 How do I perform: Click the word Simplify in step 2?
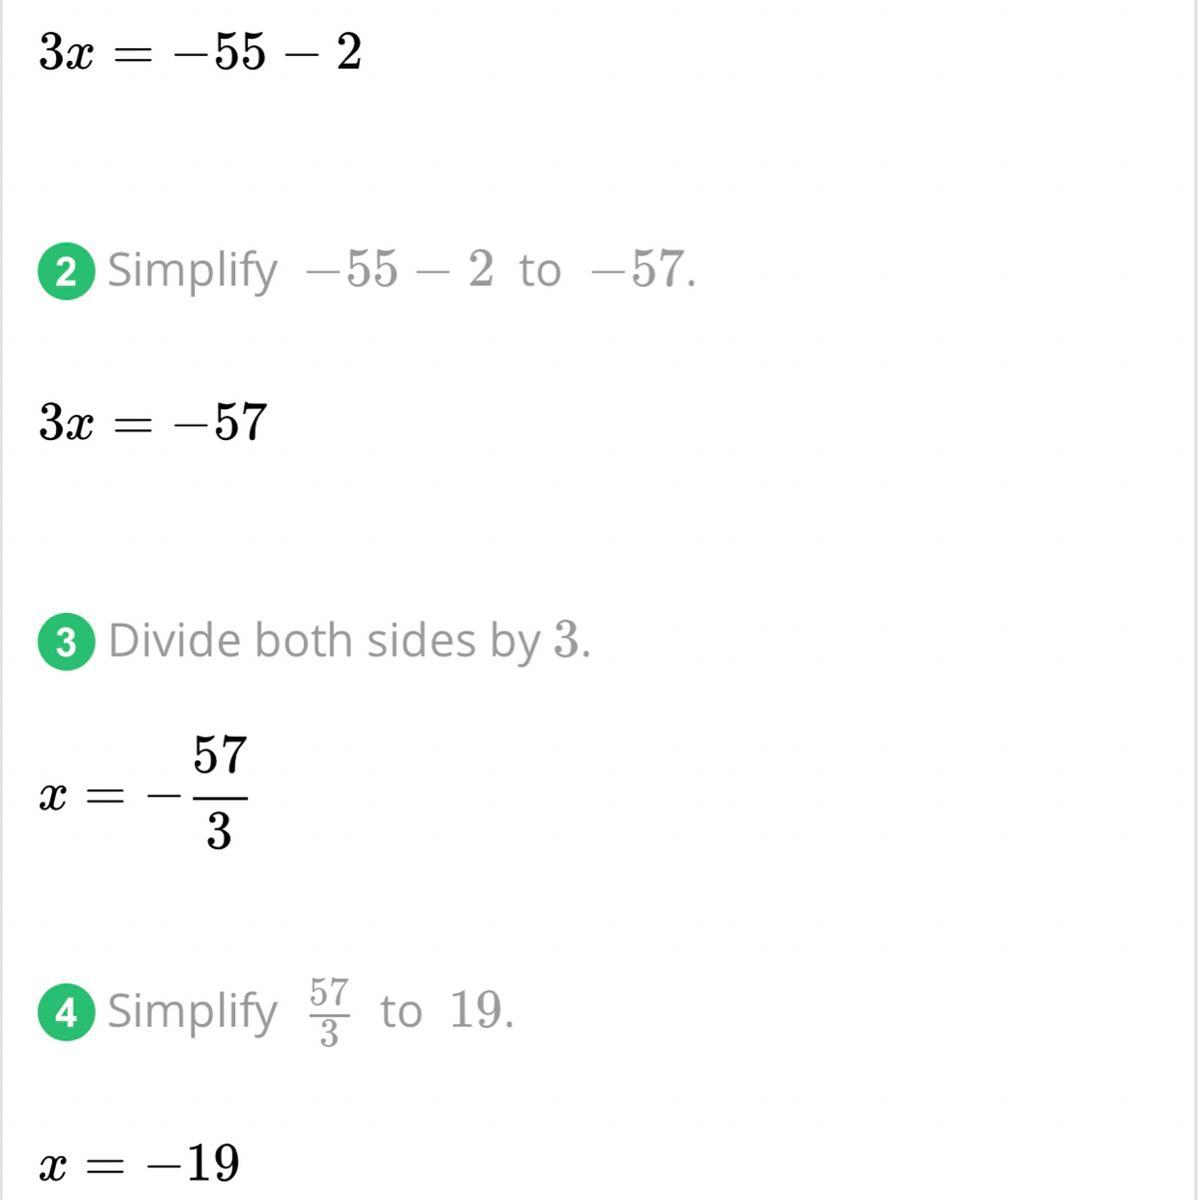[x=192, y=271]
